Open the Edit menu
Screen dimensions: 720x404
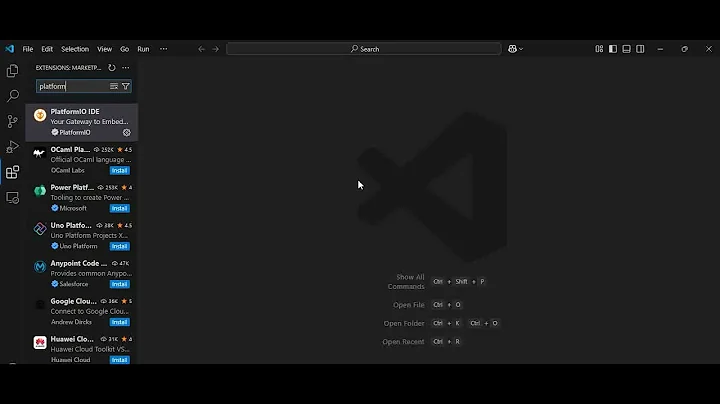(47, 49)
